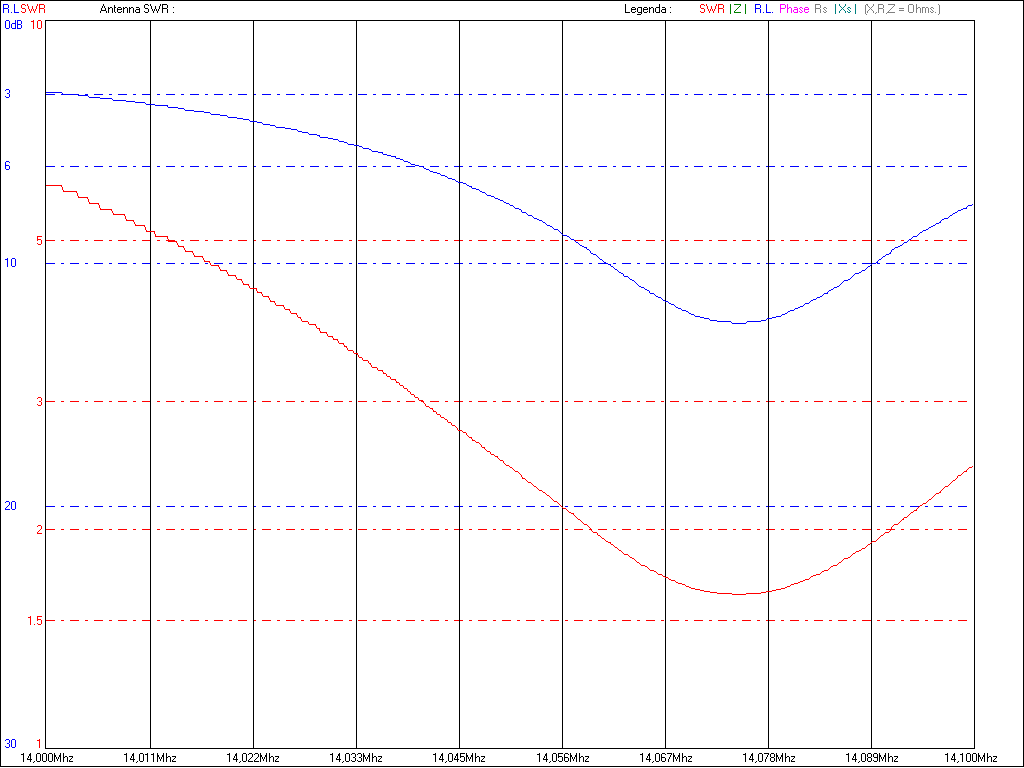The image size is (1024, 768).
Task: Select the magenta Phase legend entry
Action: coord(794,9)
